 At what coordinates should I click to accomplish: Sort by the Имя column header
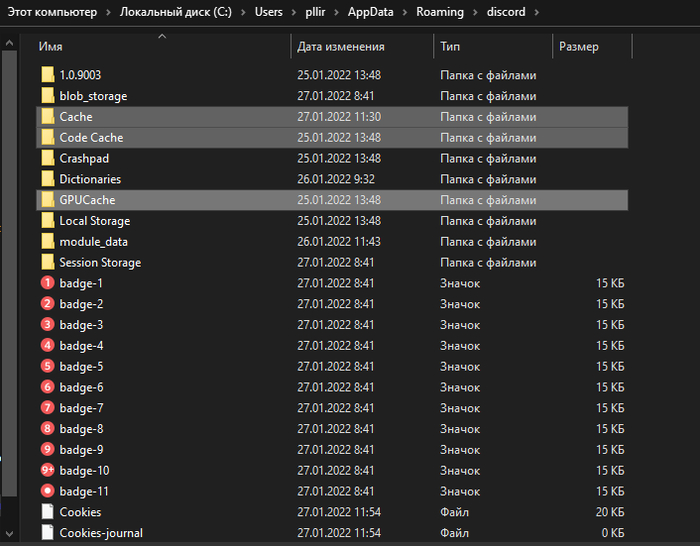(51, 47)
